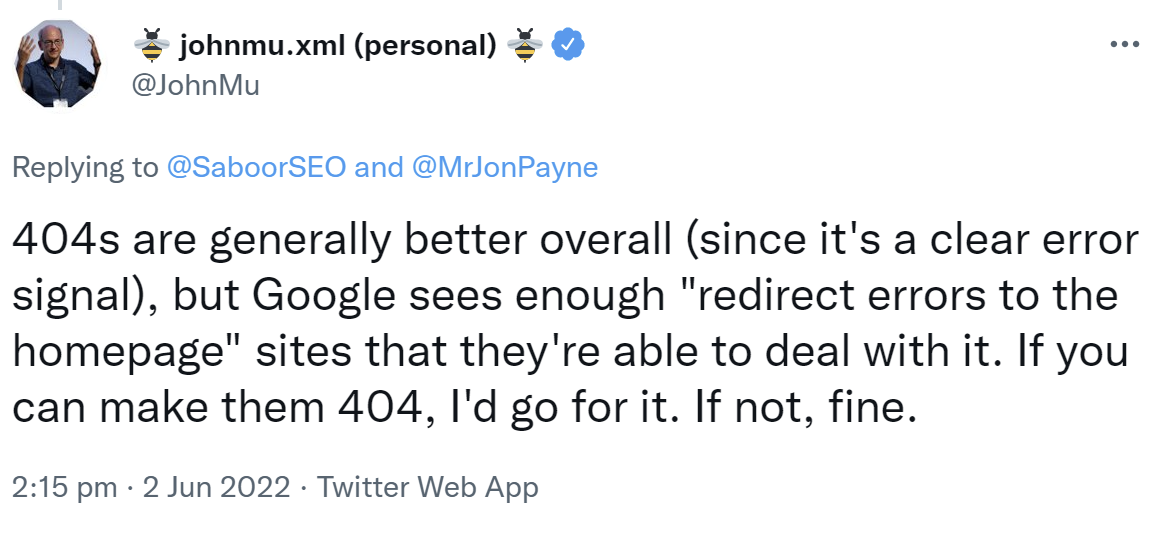Click the display name johnmu.xml (personal)

pos(338,45)
